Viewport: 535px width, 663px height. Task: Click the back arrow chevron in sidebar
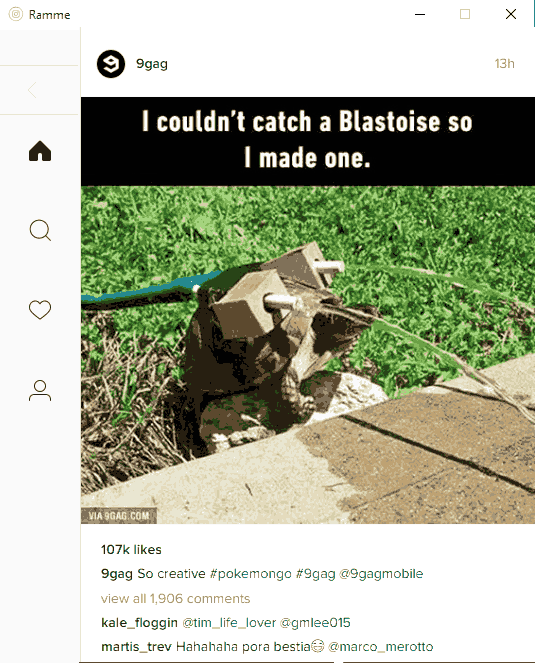pos(32,90)
